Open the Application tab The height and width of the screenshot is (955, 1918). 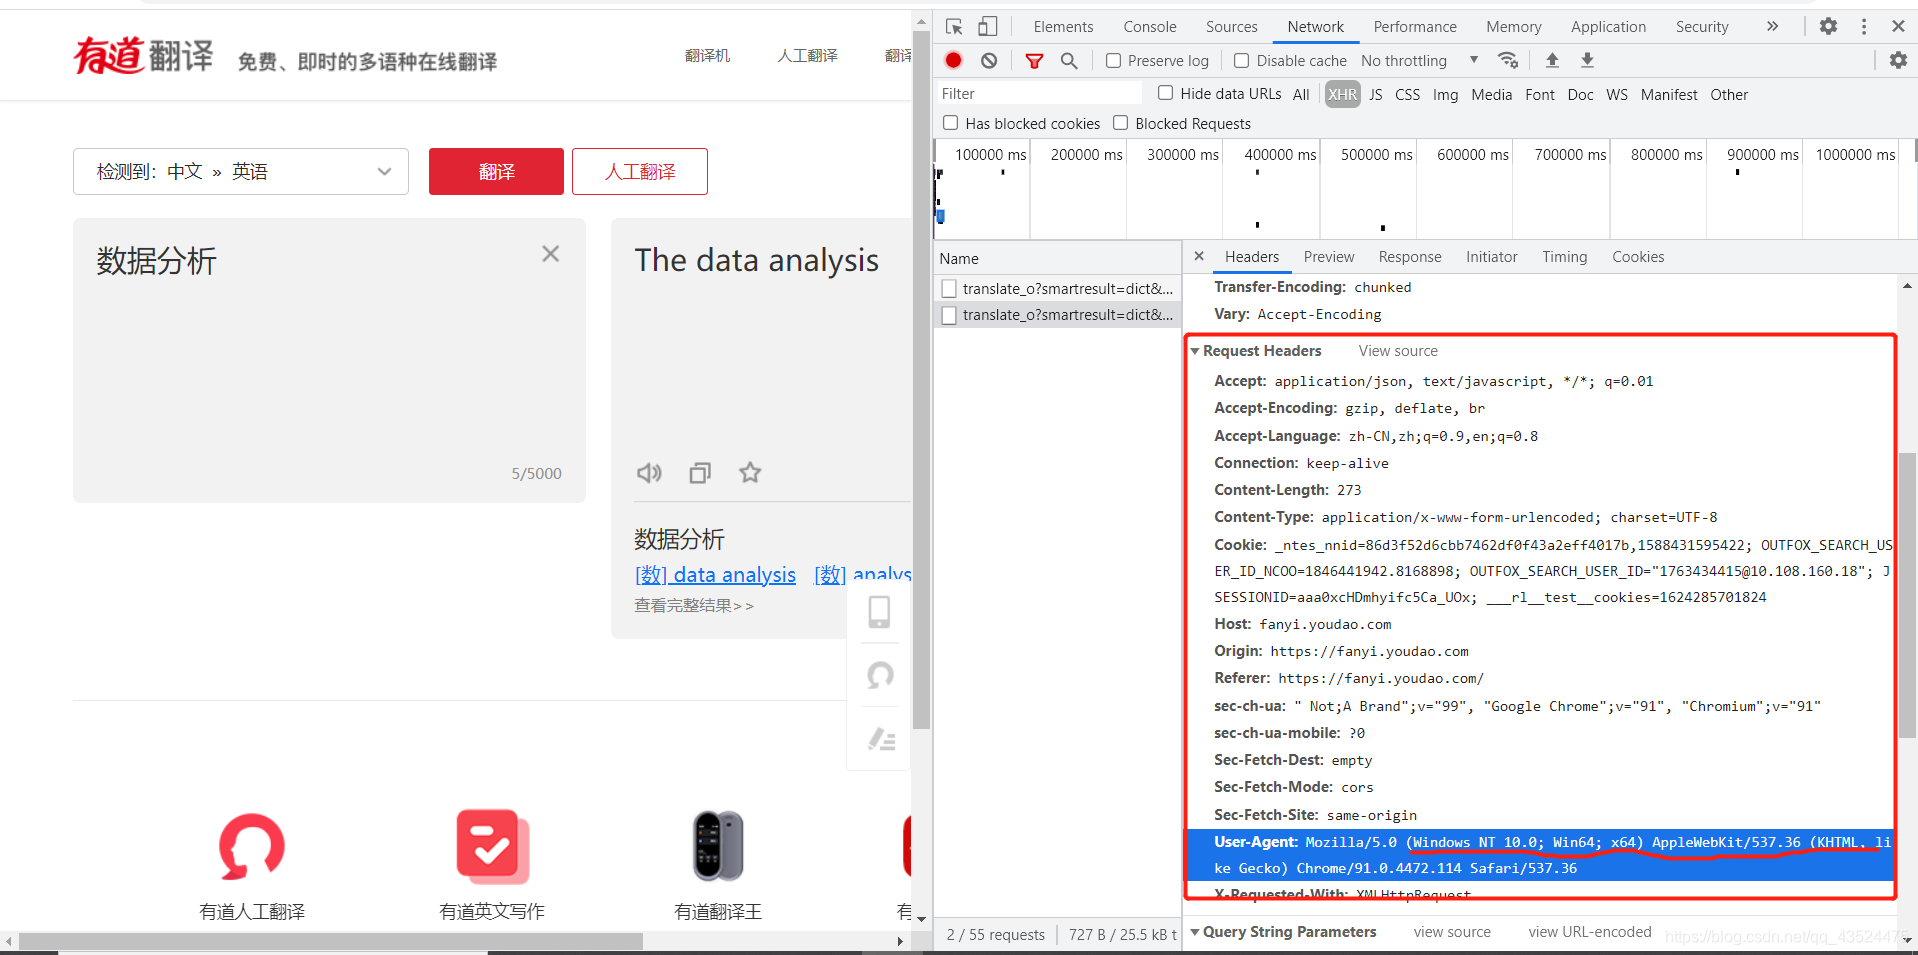[x=1608, y=27]
